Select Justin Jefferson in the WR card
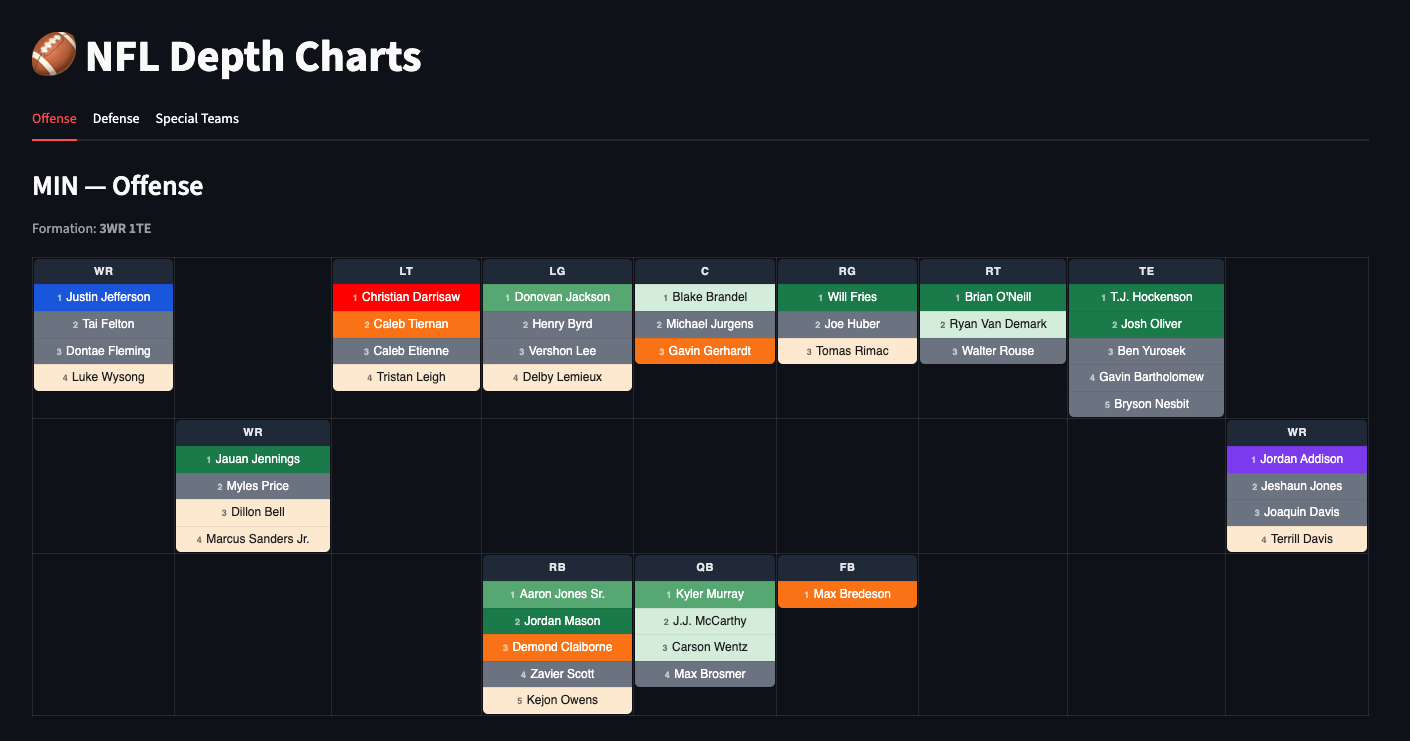The height and width of the screenshot is (741, 1410). tap(104, 297)
